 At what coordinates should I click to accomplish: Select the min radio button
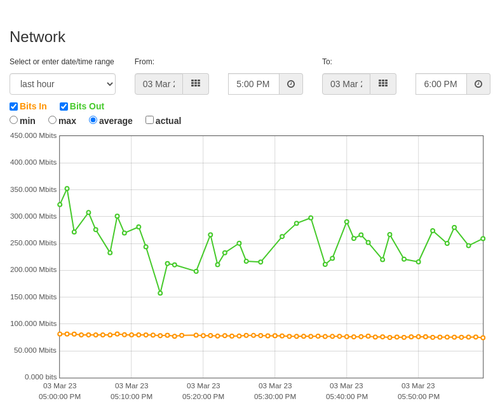point(13,120)
